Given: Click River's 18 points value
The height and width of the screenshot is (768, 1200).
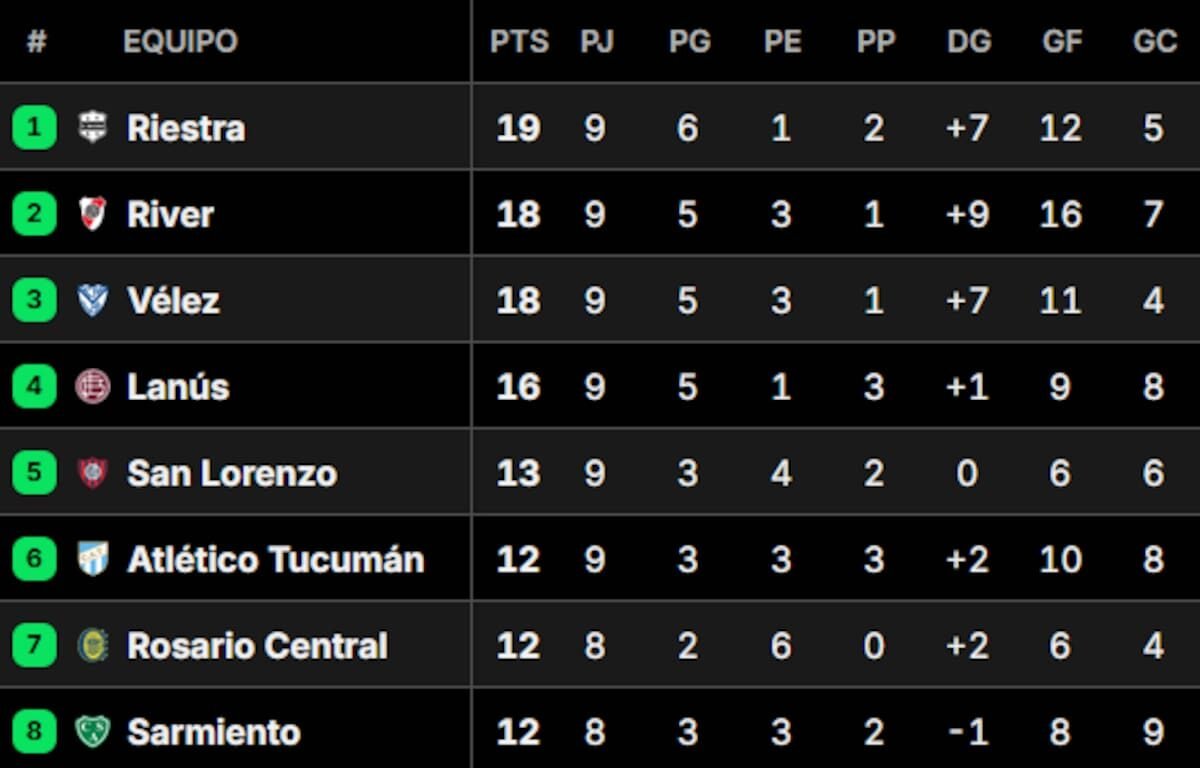Looking at the screenshot, I should [x=518, y=214].
